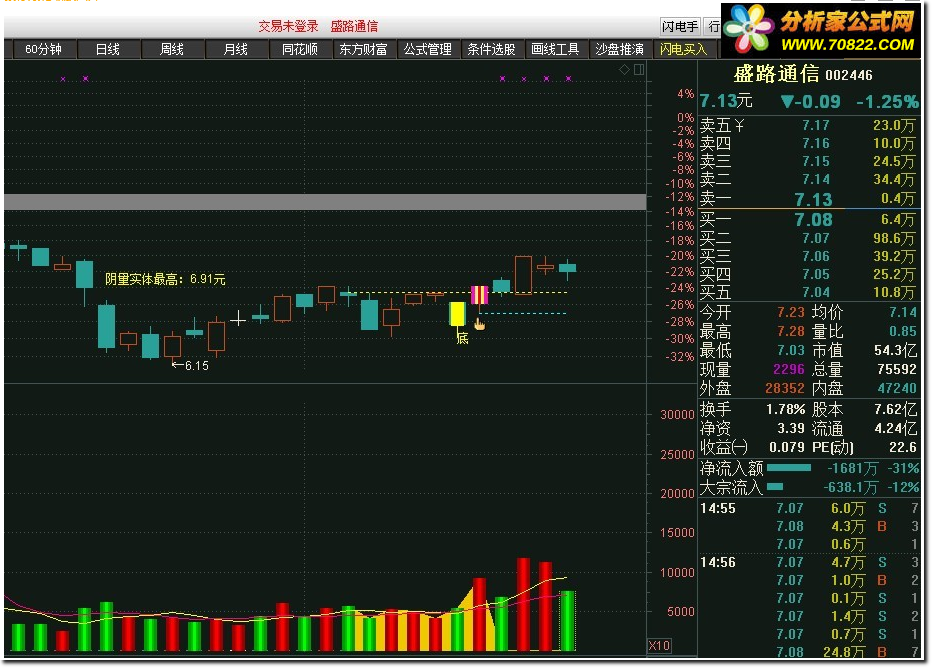Screen dimensions: 933x668
Task: Click the yellow-magenta striped signal candle
Action: [480, 295]
